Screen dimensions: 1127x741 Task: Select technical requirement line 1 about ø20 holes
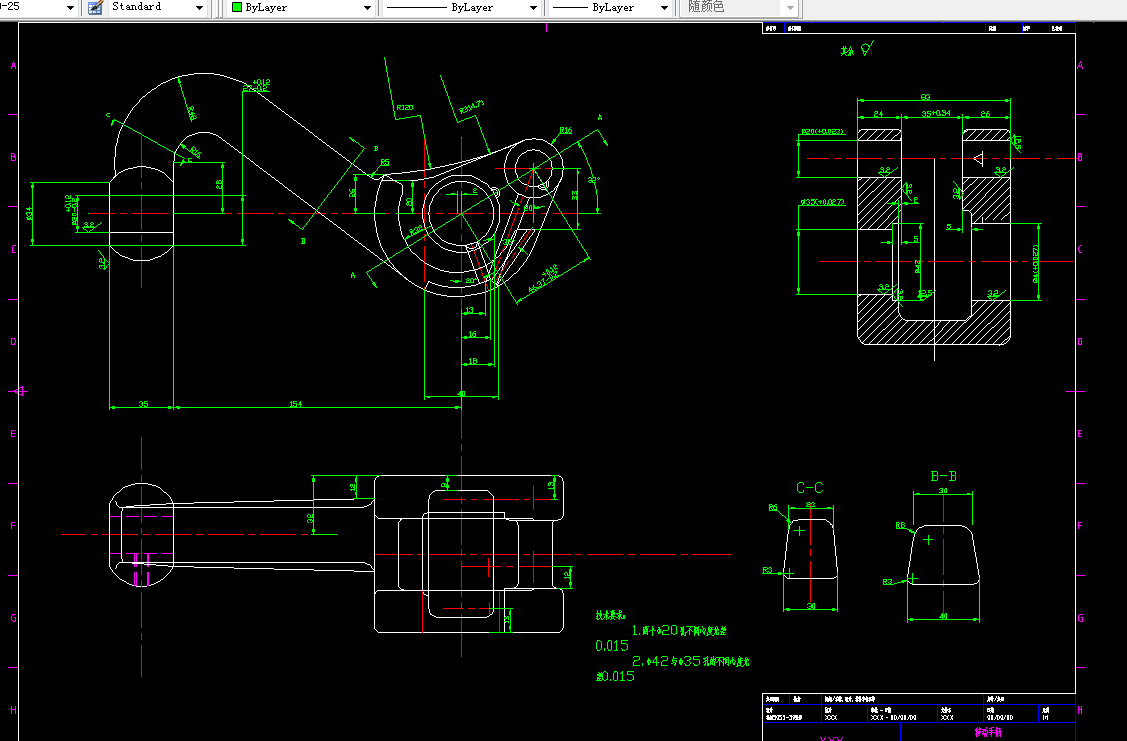click(x=679, y=630)
